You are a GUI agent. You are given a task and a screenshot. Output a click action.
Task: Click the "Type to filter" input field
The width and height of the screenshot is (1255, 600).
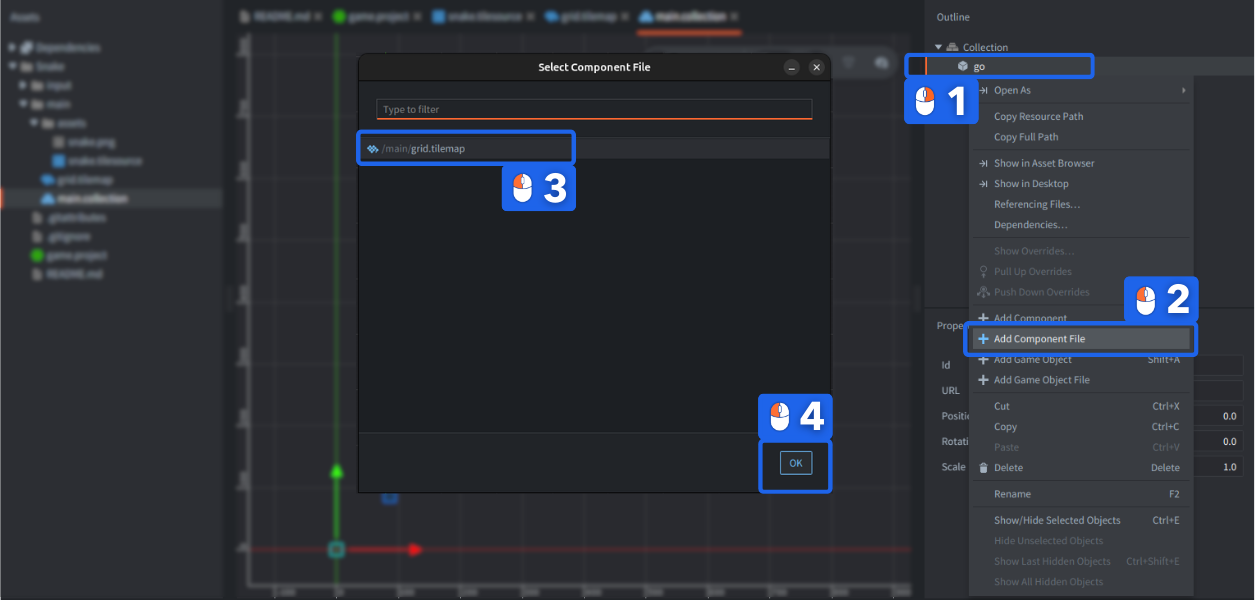coord(593,109)
